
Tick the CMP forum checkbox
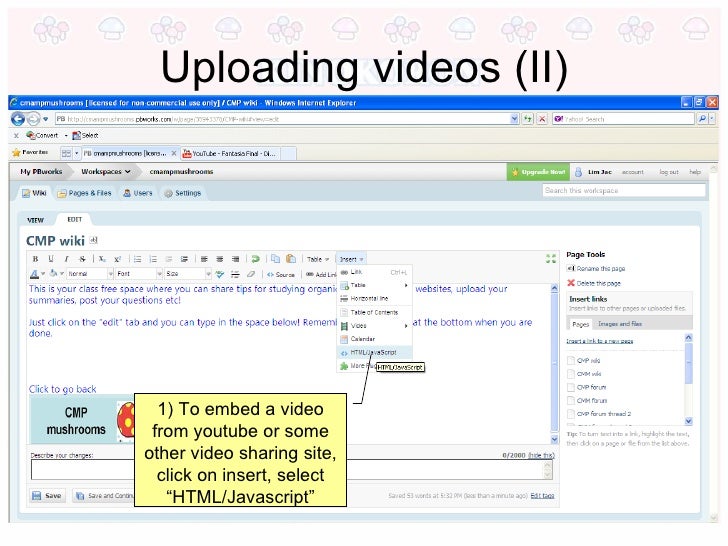pyautogui.click(x=572, y=387)
